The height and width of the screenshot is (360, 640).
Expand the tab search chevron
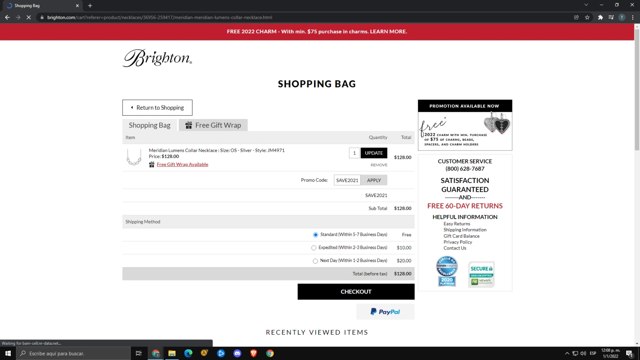coord(586,5)
